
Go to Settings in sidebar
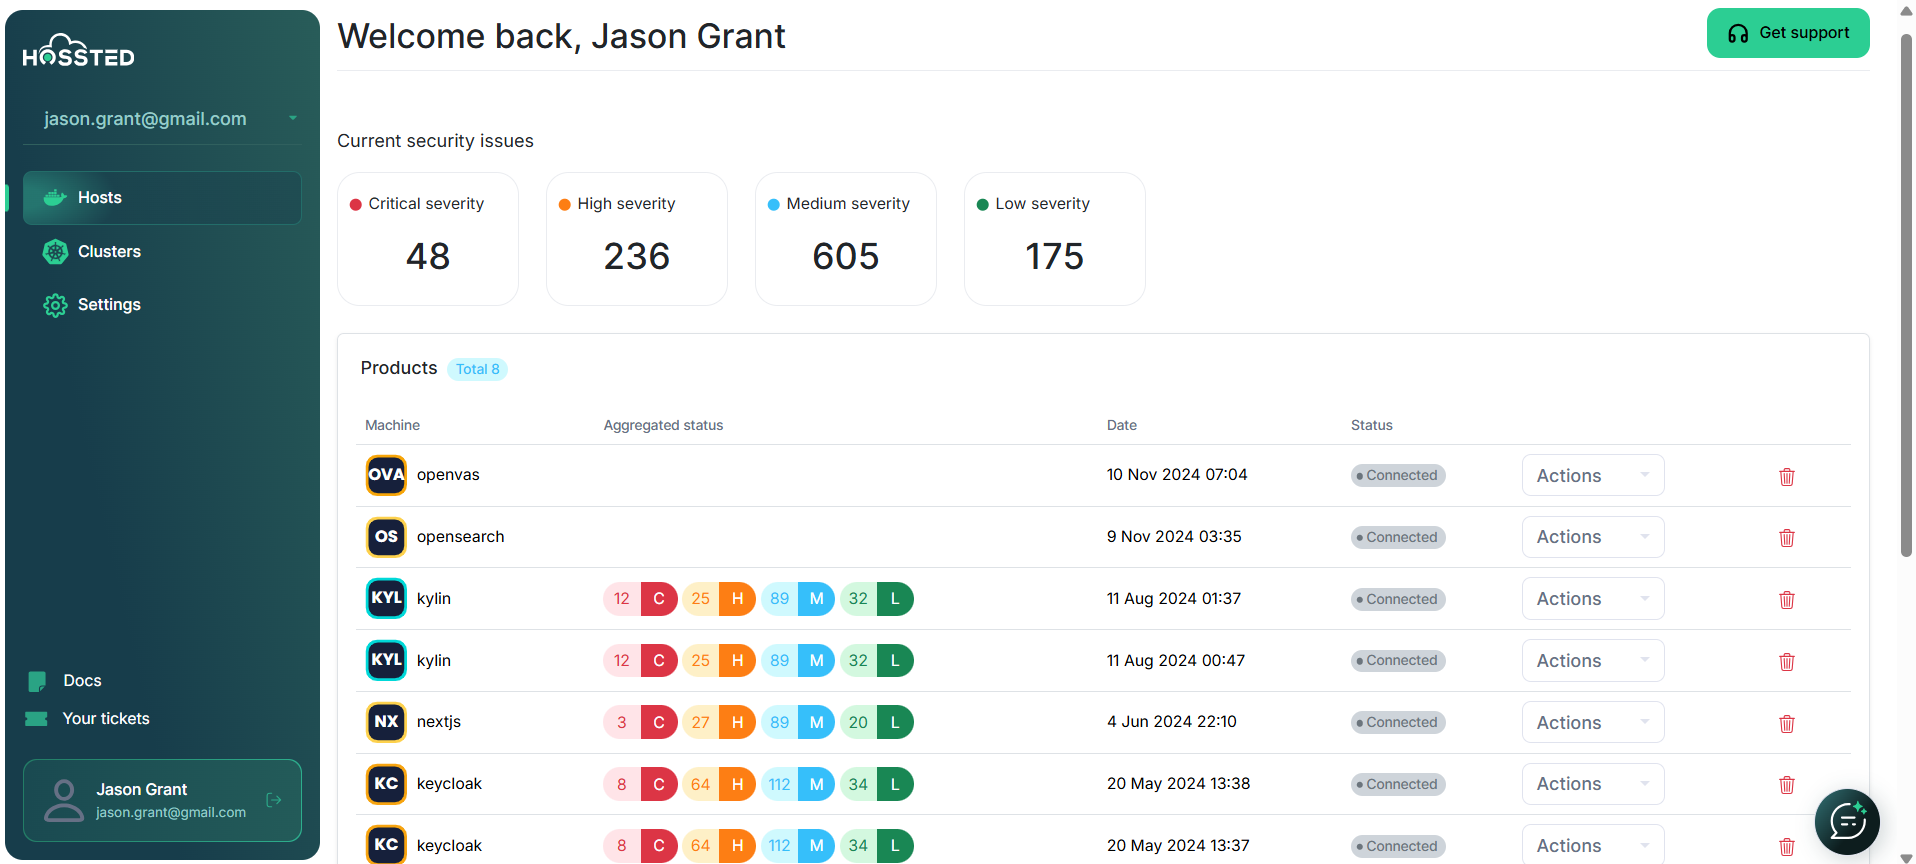pyautogui.click(x=109, y=305)
